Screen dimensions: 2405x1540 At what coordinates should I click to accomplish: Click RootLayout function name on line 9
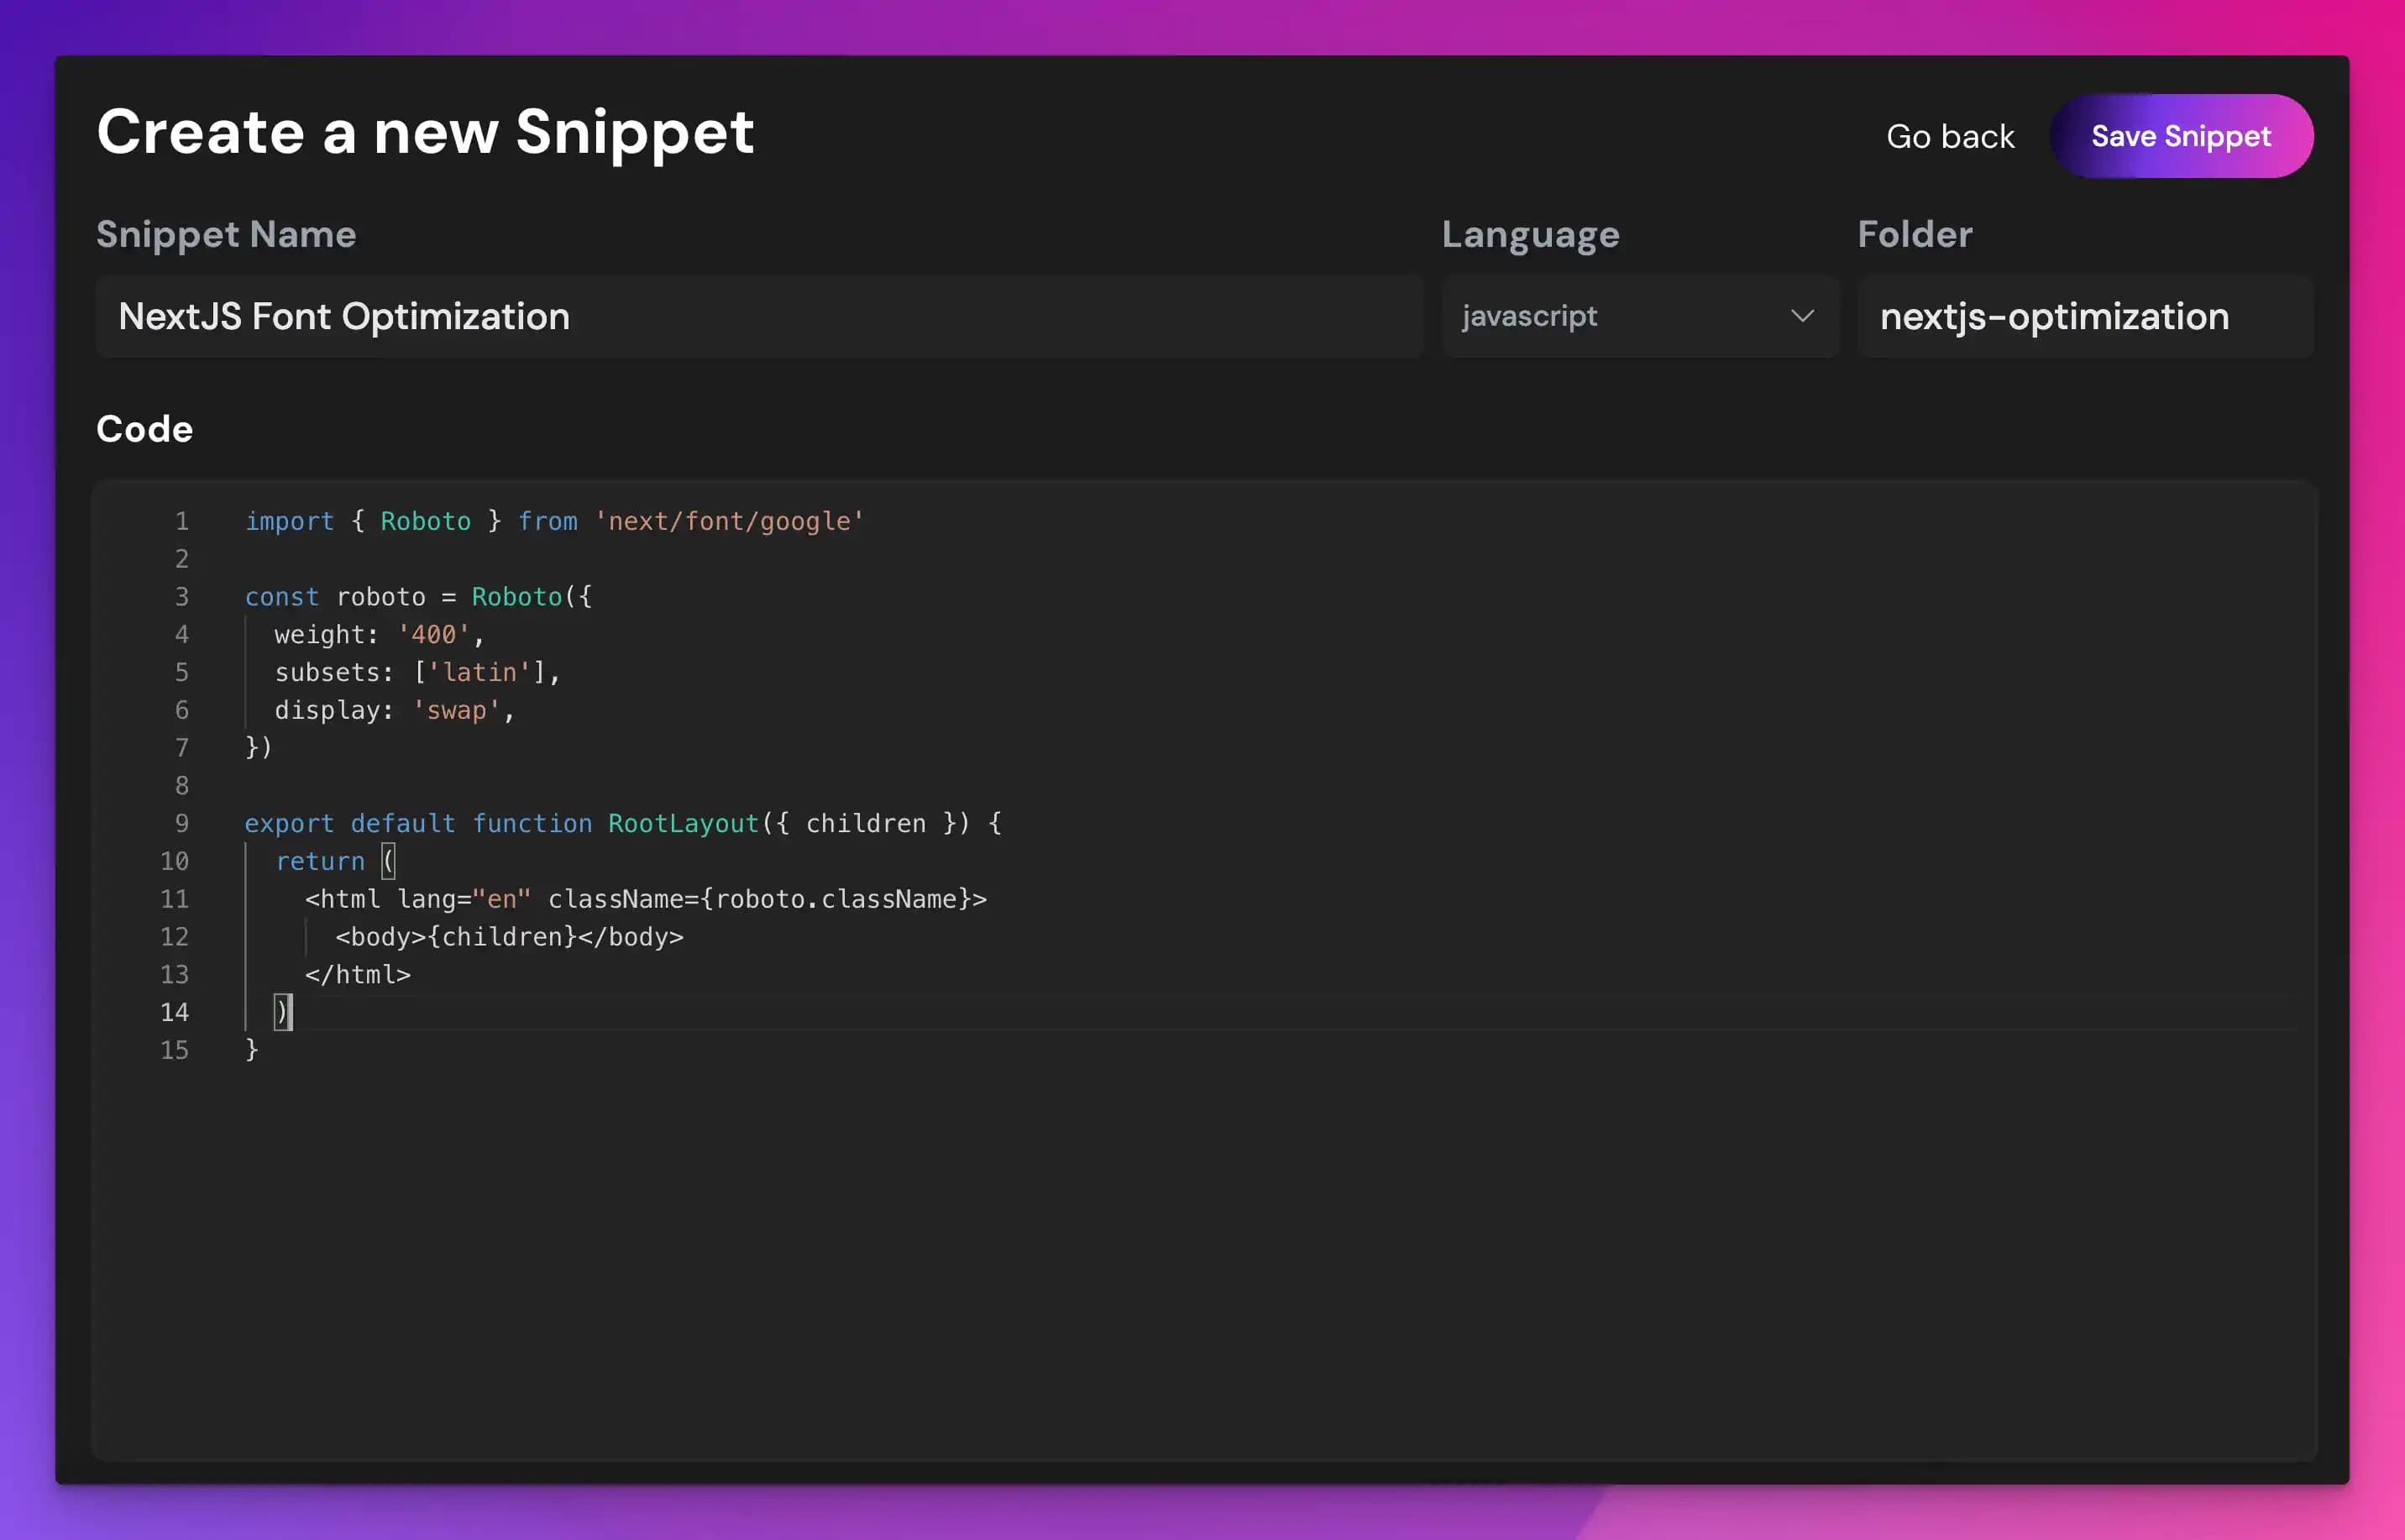[x=683, y=823]
